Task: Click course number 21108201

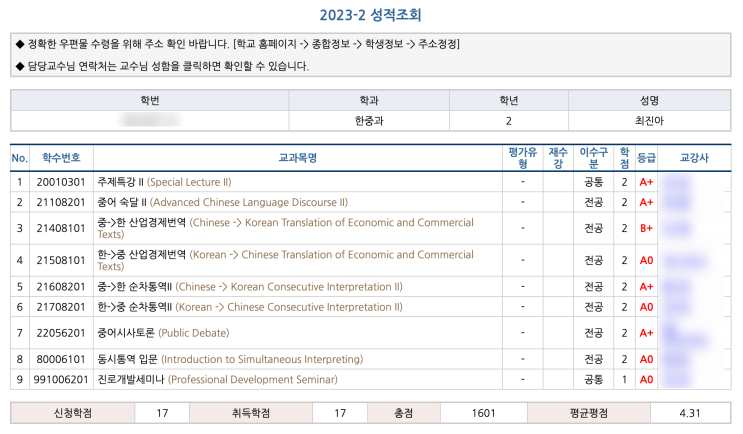Action: [61, 202]
